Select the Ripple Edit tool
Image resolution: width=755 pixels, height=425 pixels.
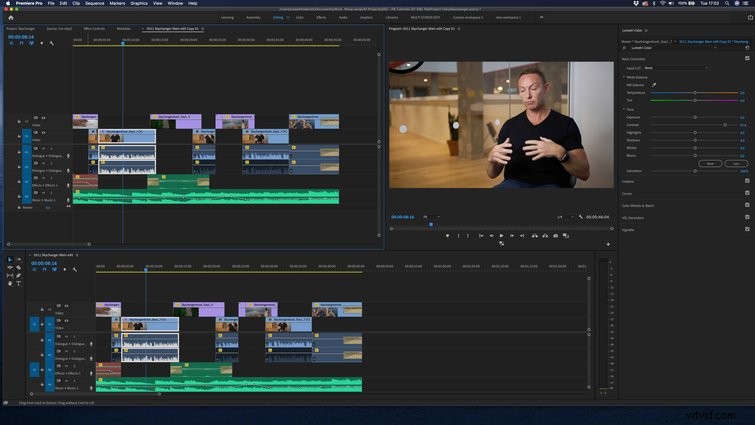coord(10,267)
